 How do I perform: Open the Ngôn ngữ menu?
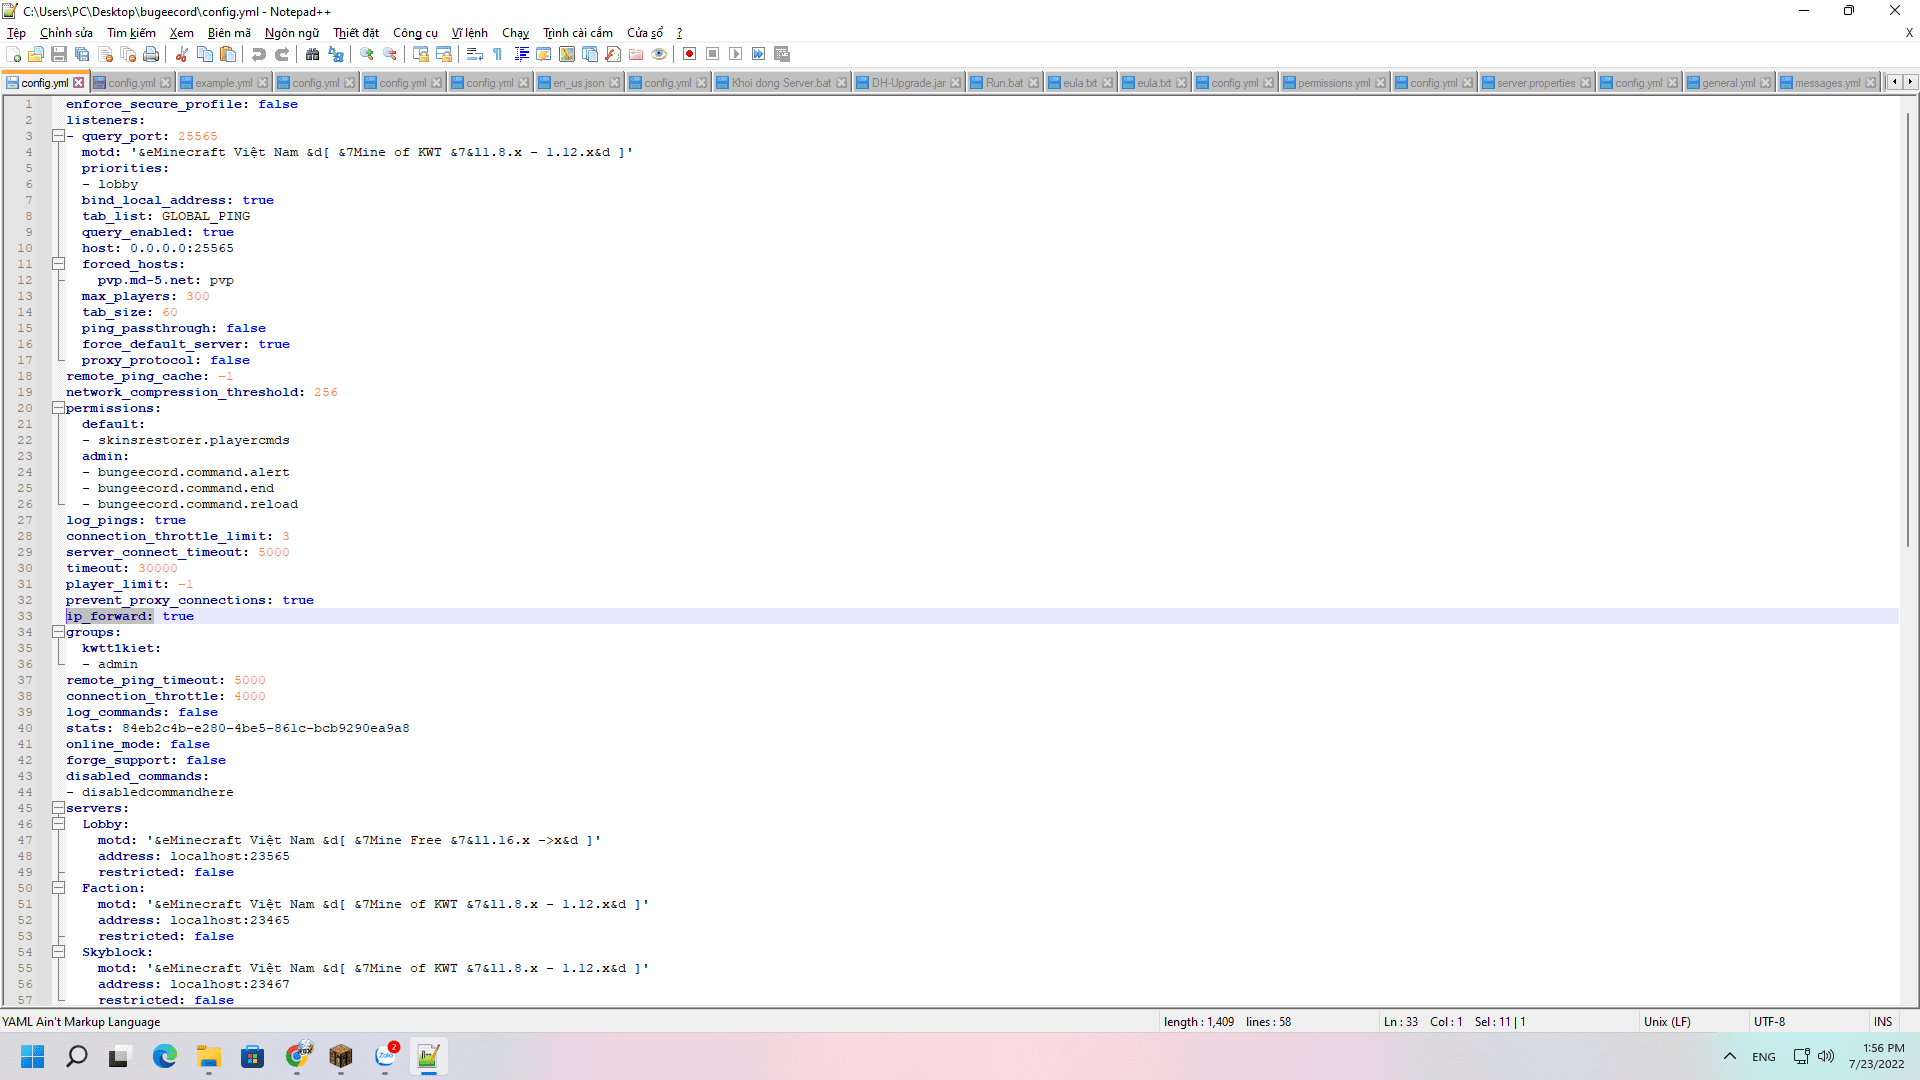point(291,33)
